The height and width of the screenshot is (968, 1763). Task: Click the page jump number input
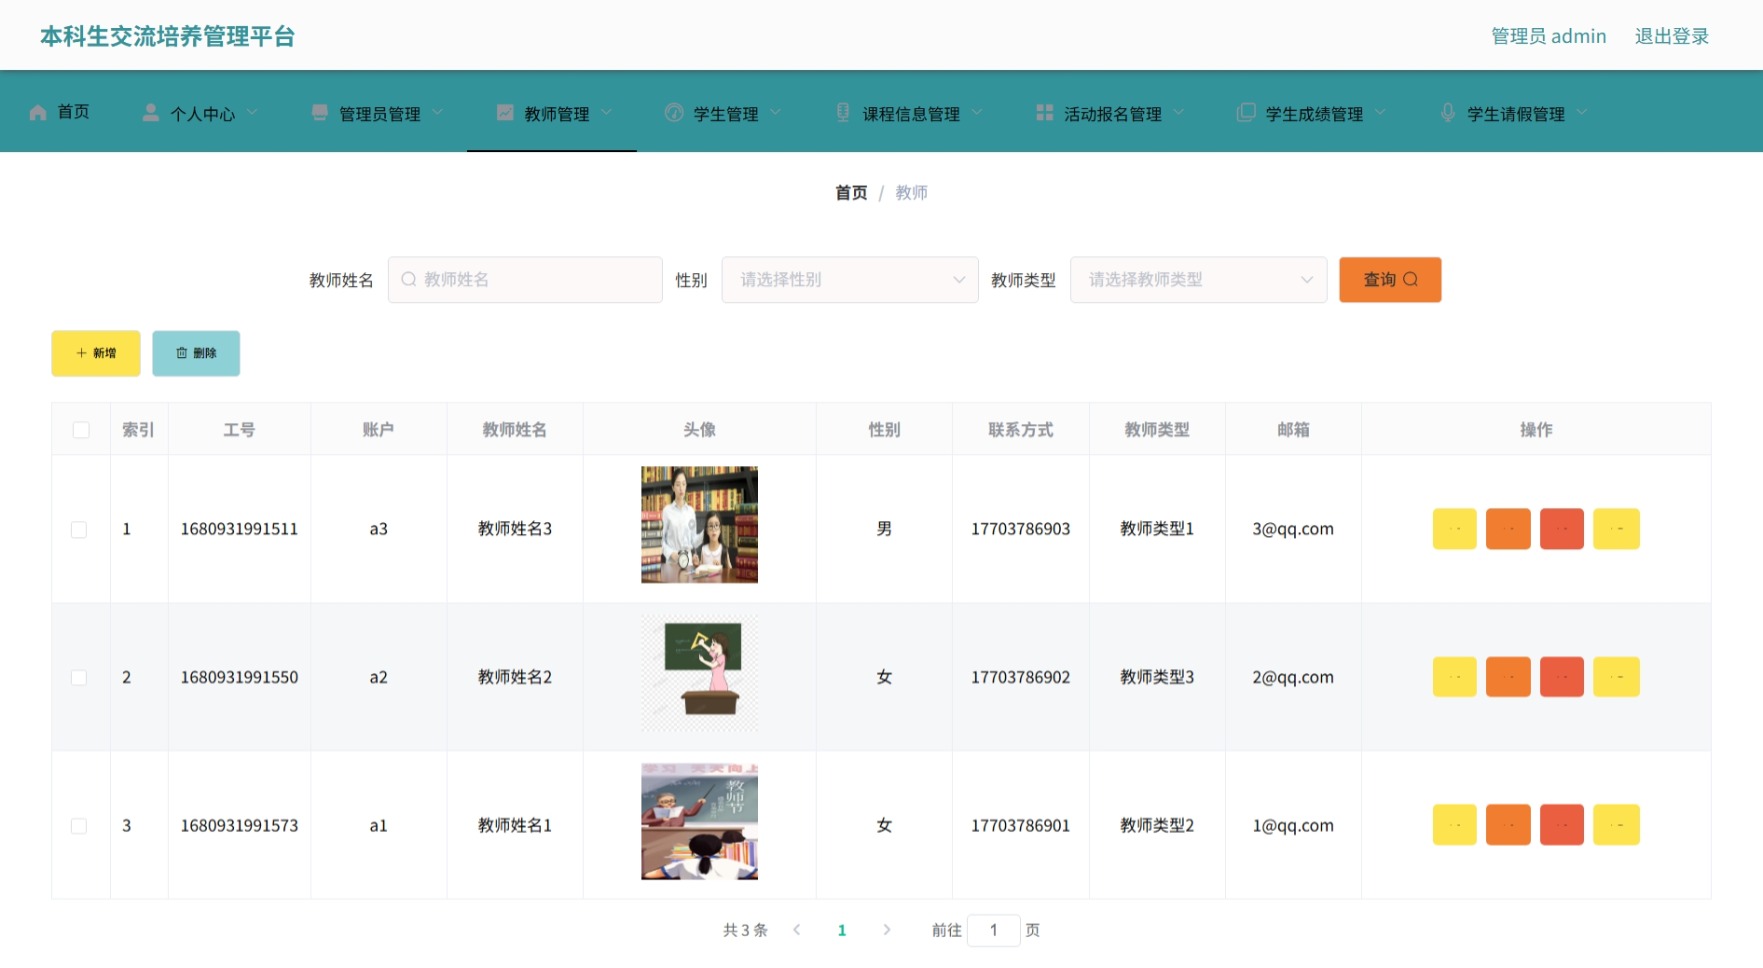(x=993, y=930)
